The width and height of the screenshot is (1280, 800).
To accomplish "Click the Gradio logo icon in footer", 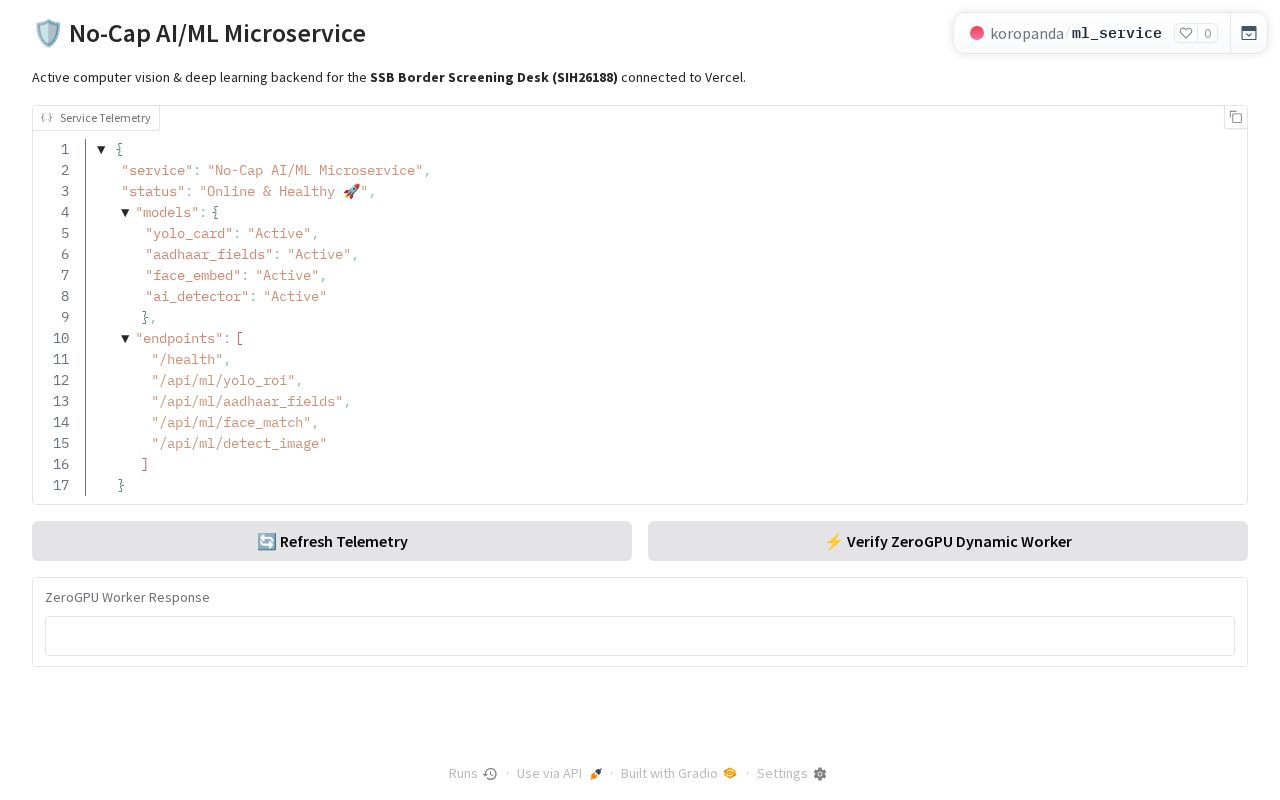I will tap(730, 773).
